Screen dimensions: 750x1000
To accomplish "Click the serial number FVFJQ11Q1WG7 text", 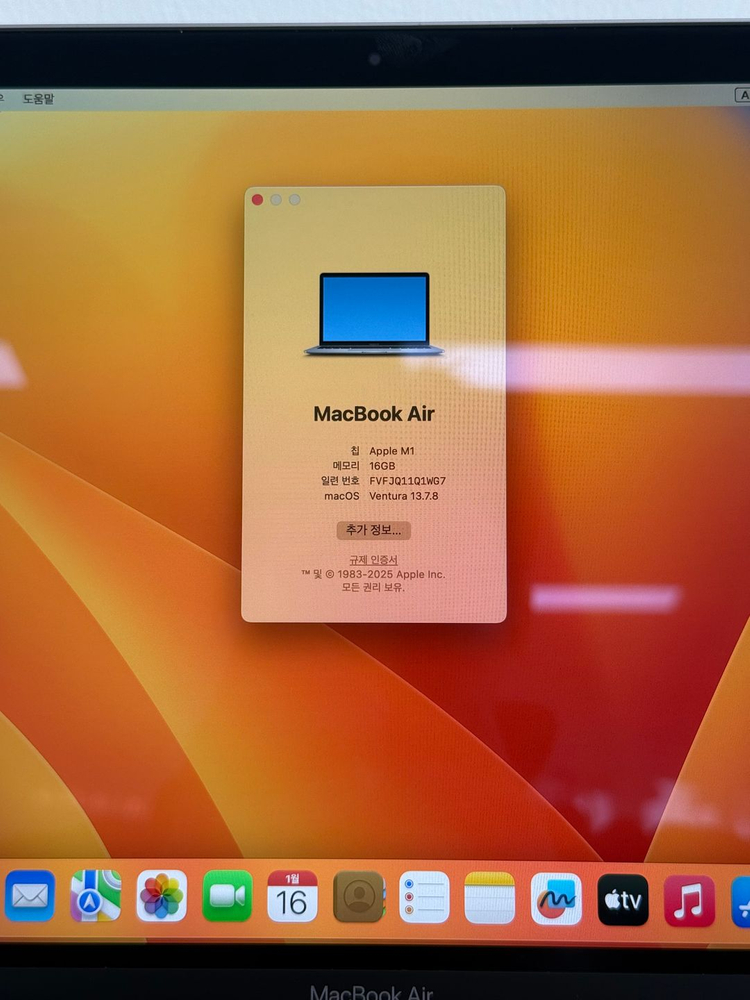I will (407, 481).
